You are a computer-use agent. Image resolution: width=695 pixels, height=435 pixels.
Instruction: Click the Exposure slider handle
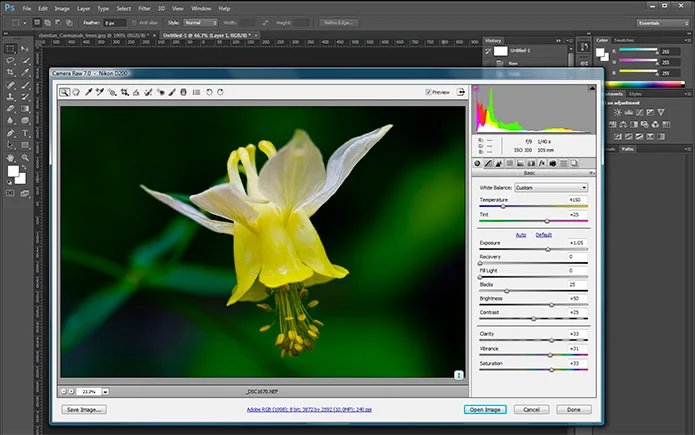pos(549,248)
